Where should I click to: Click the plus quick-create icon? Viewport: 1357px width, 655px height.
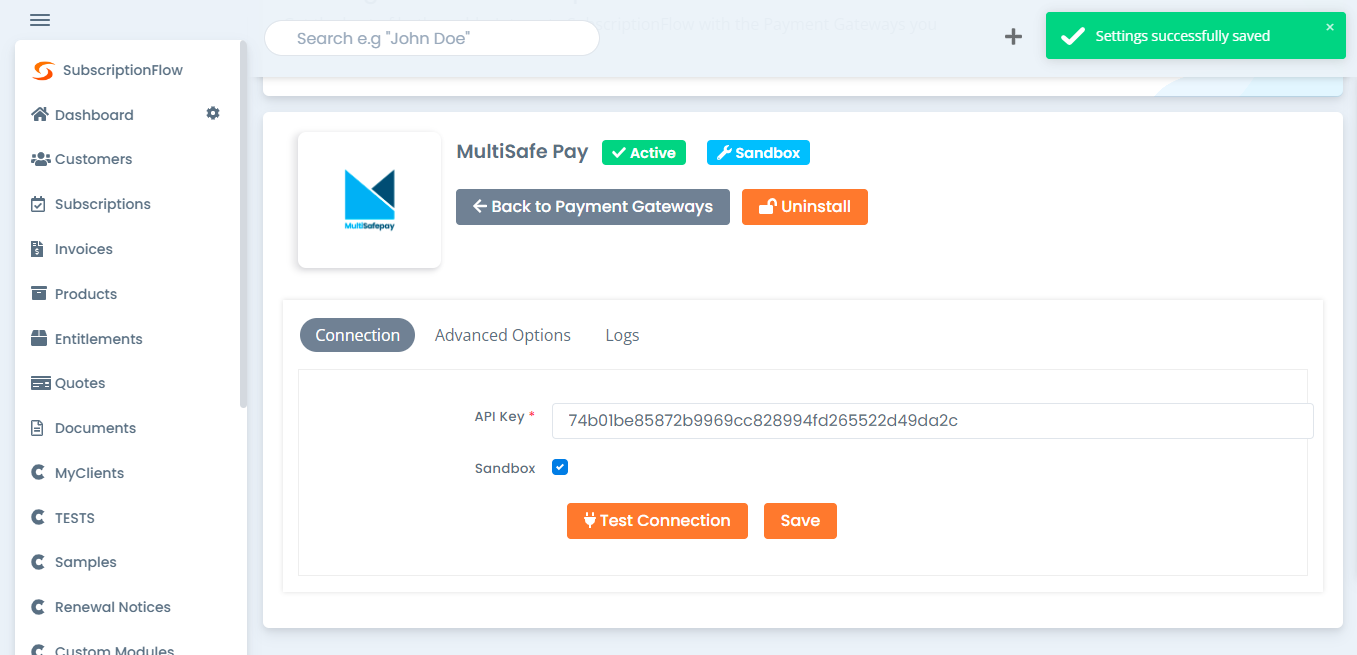pos(1013,37)
